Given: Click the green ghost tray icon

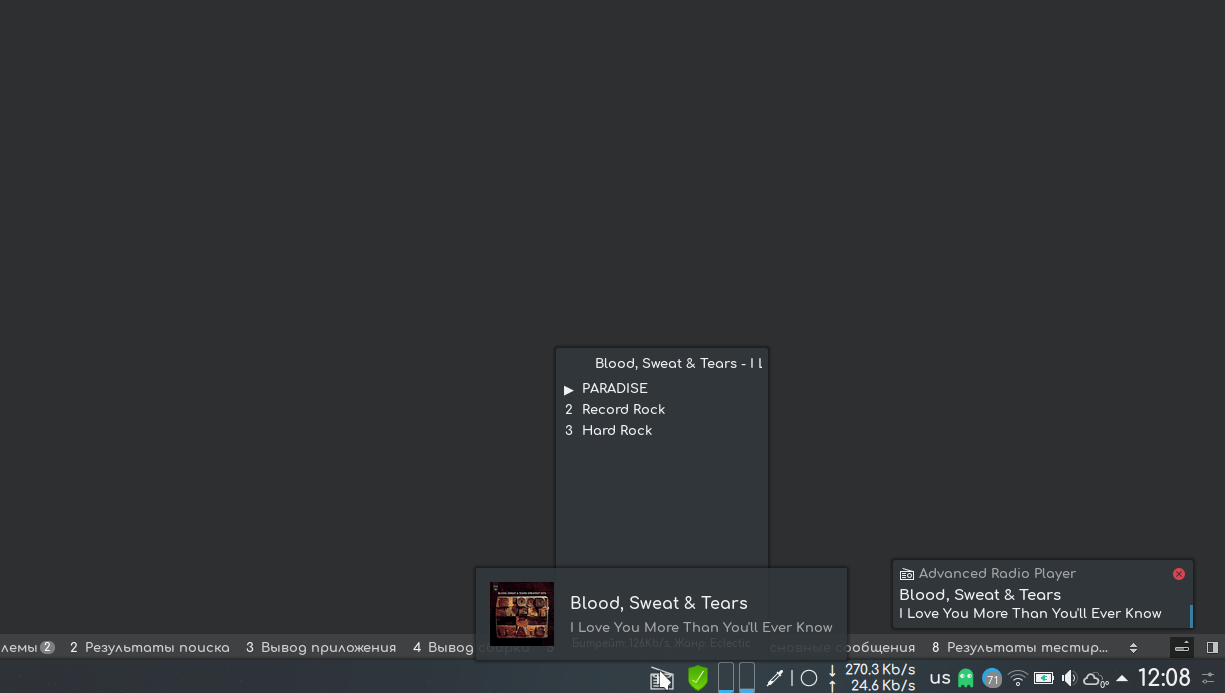Looking at the screenshot, I should click(963, 678).
